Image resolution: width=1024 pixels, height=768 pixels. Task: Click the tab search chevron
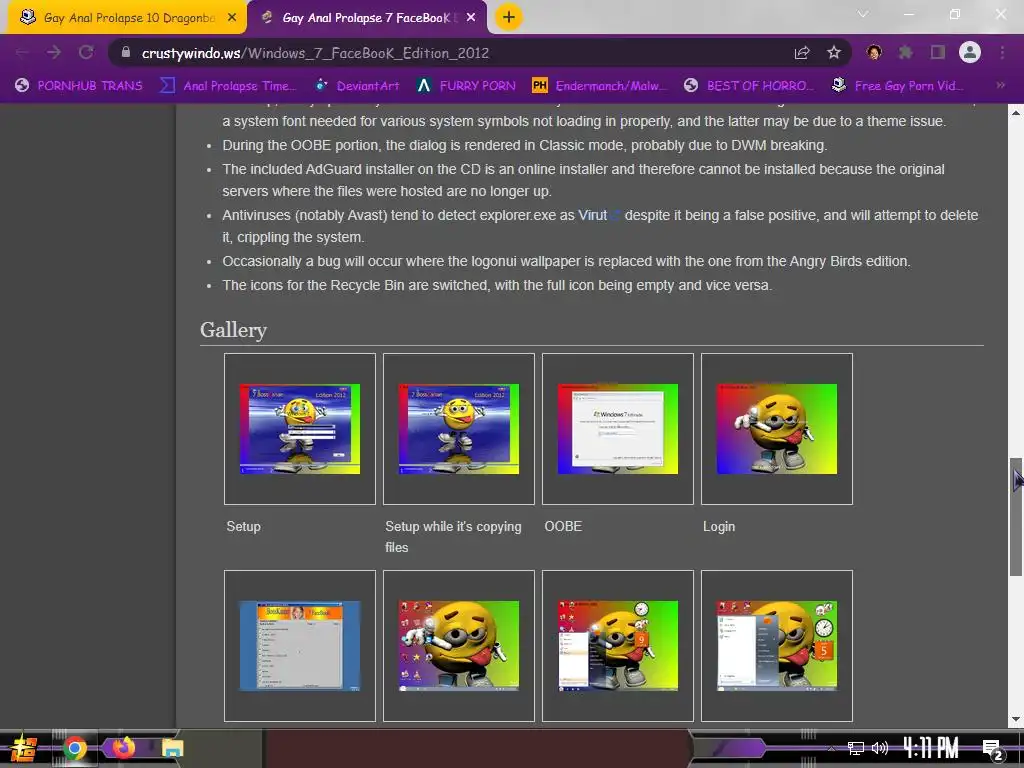863,14
